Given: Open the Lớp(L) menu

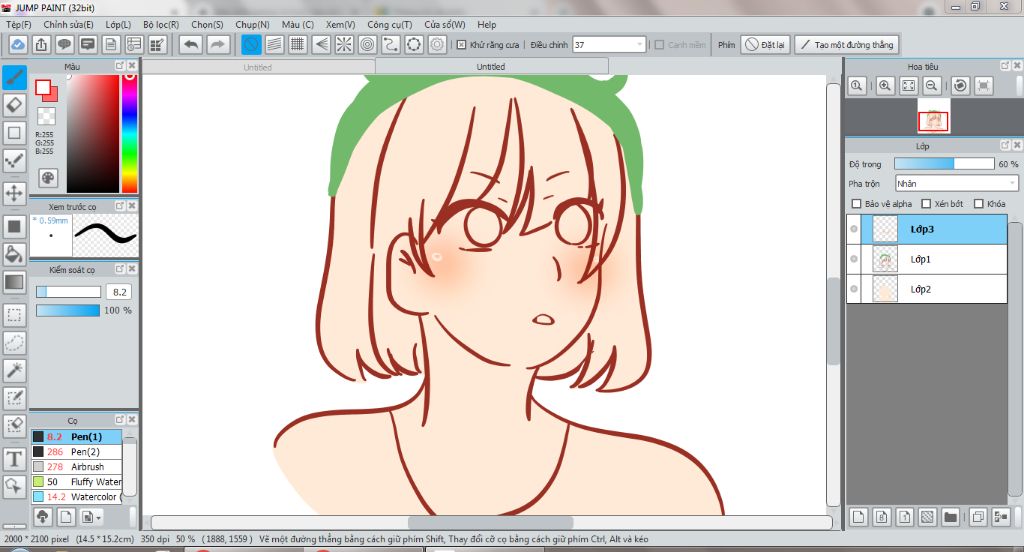Looking at the screenshot, I should click(x=118, y=24).
